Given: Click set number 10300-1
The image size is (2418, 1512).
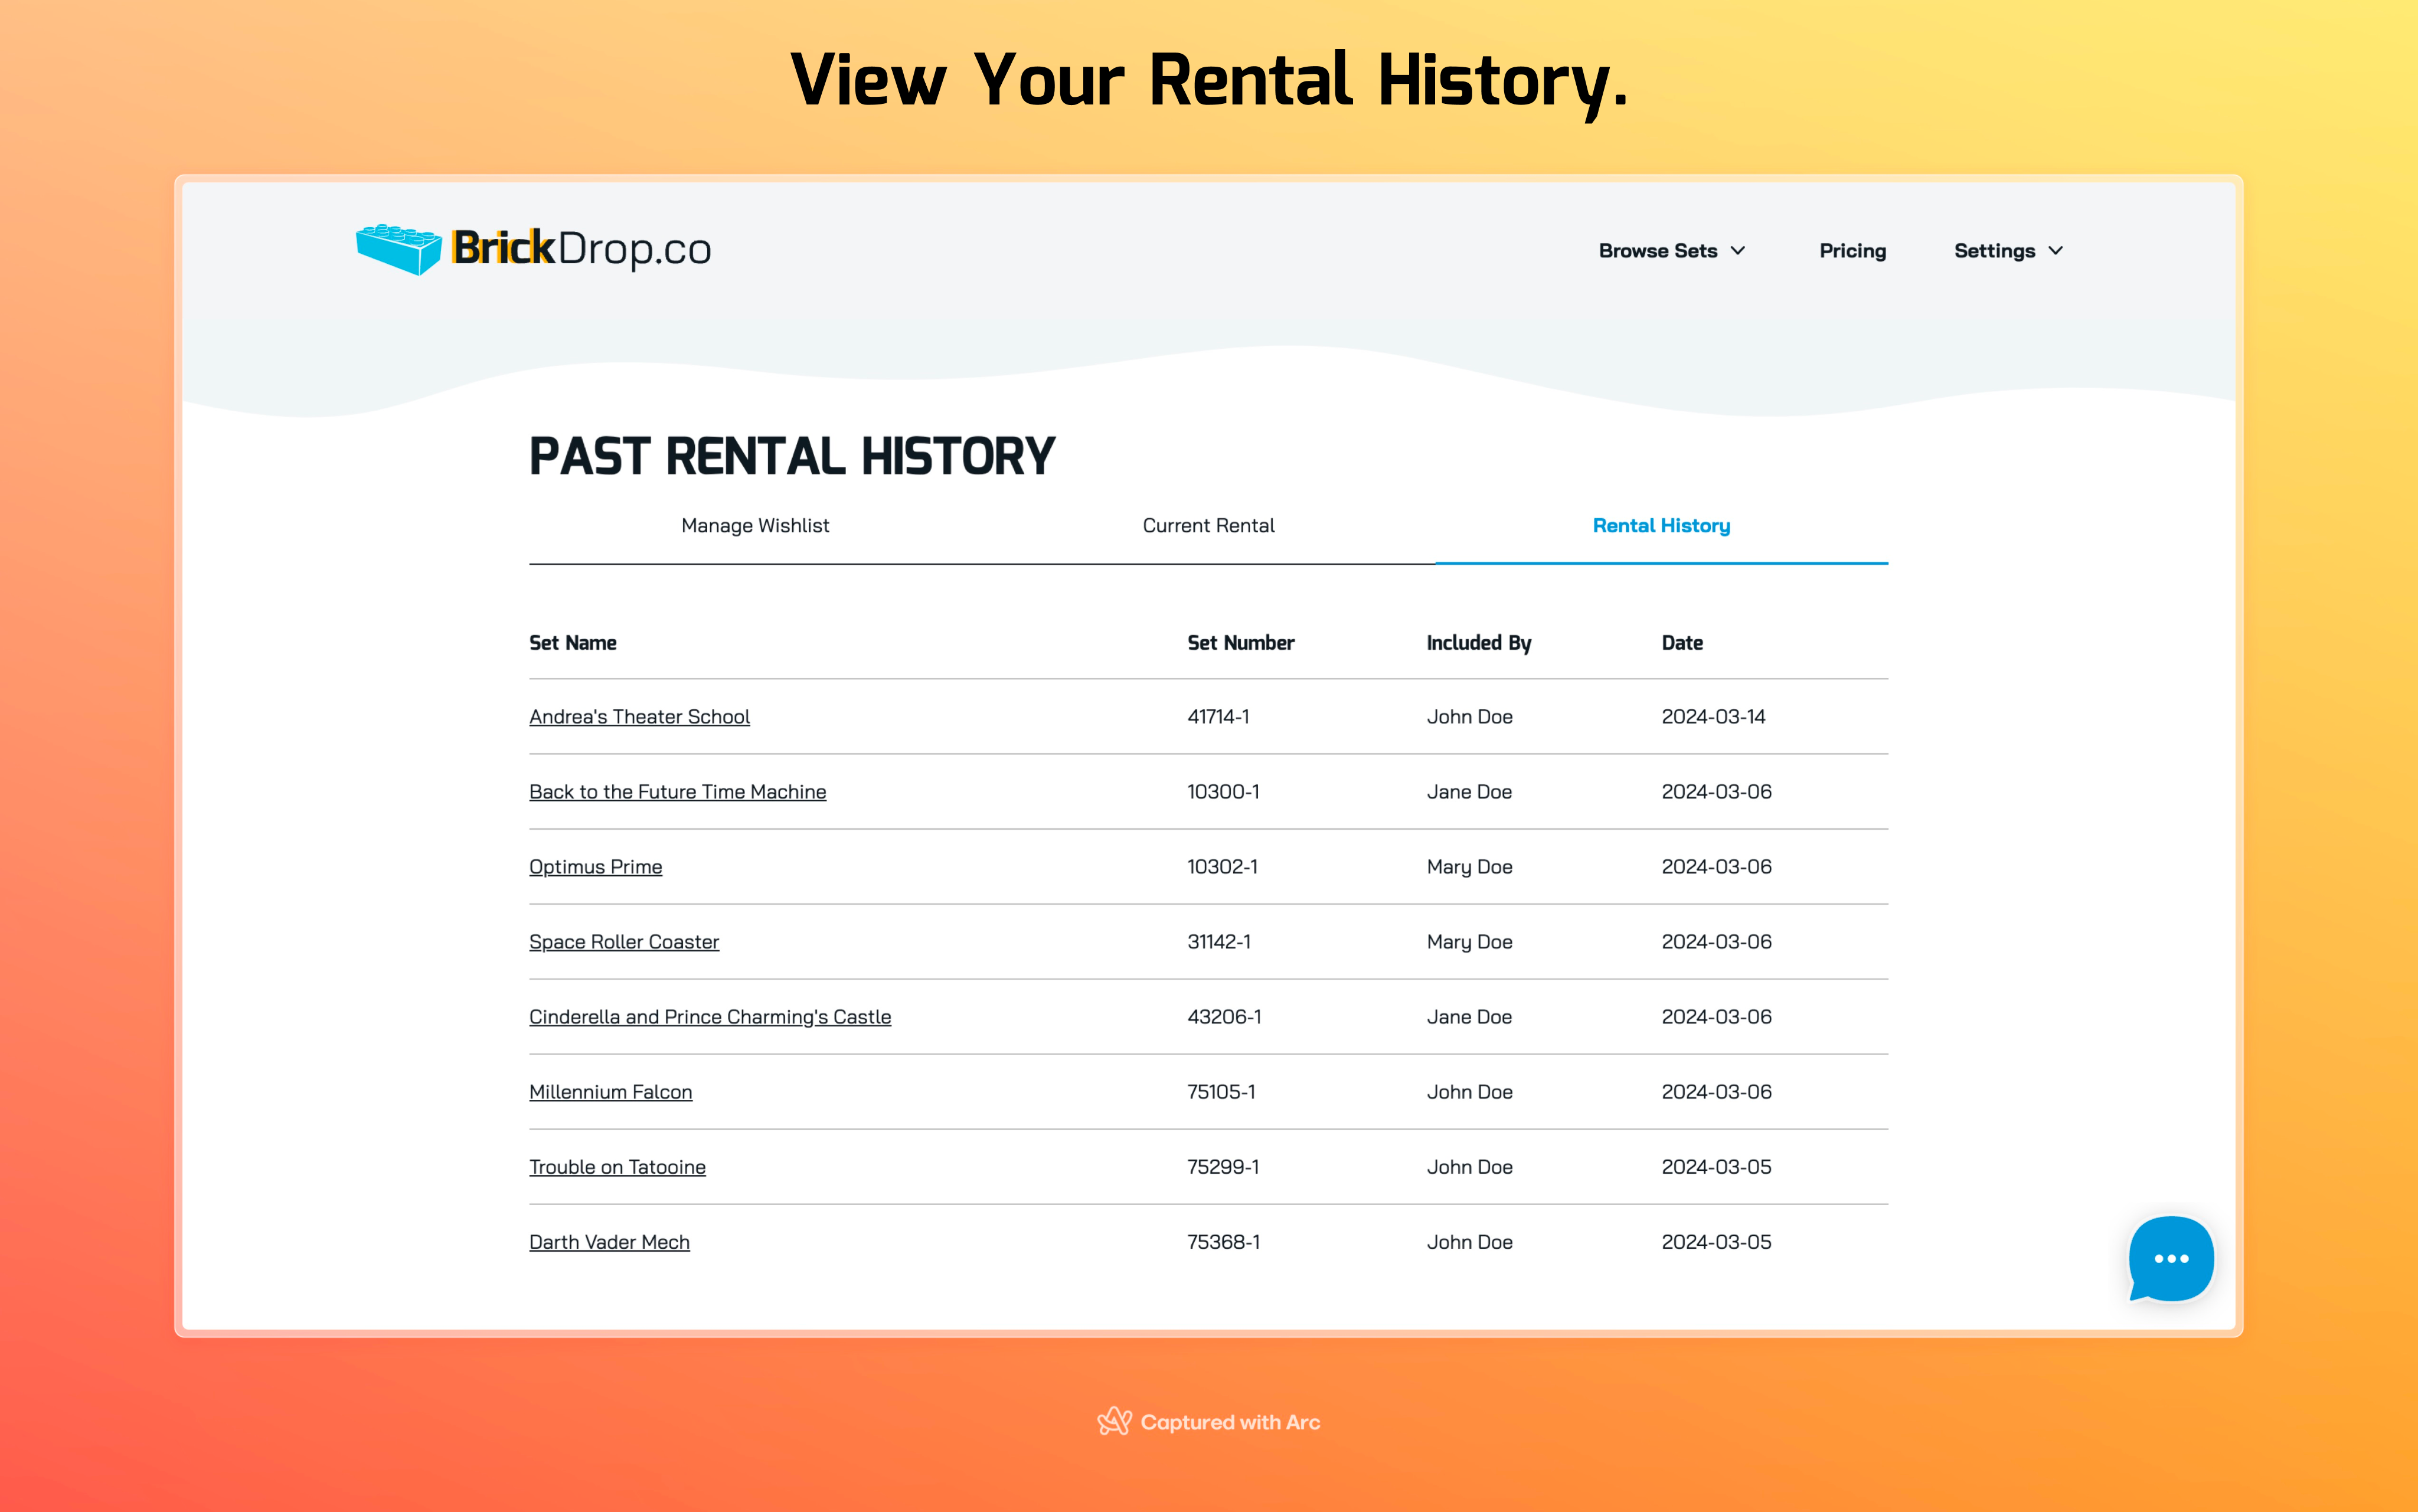Looking at the screenshot, I should 1223,792.
